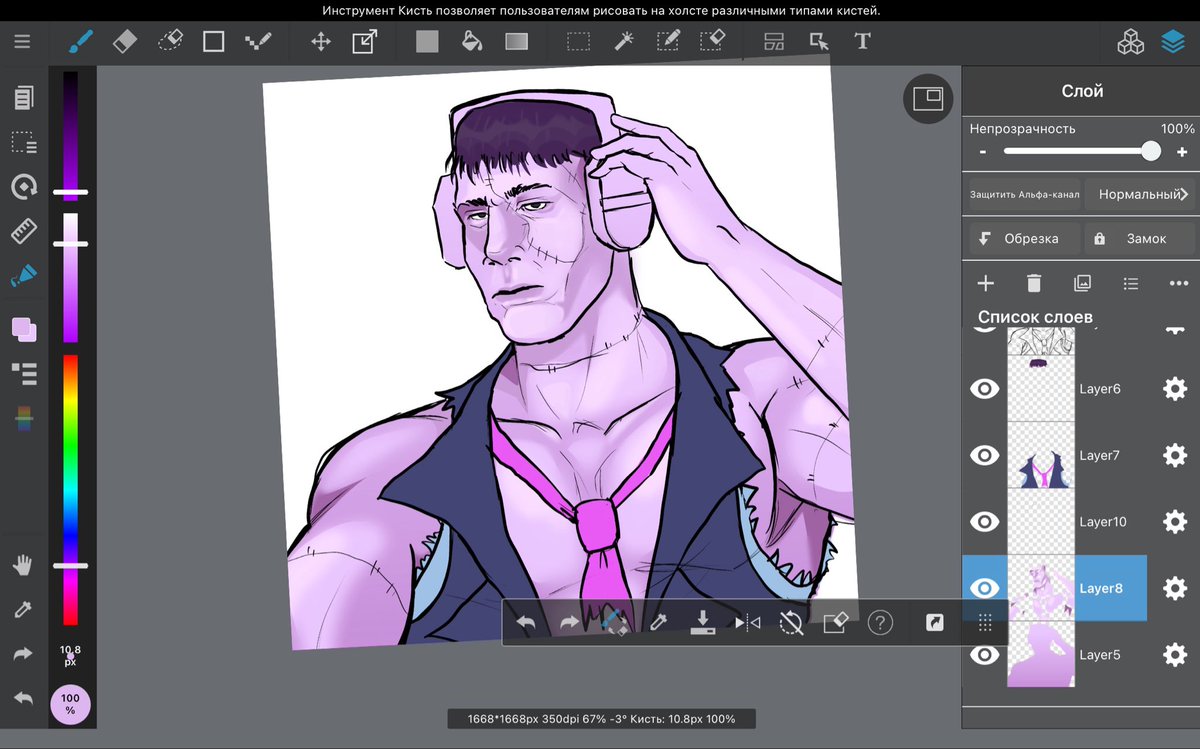Image resolution: width=1200 pixels, height=749 pixels.
Task: Increase opacity with the plus button
Action: [1182, 152]
